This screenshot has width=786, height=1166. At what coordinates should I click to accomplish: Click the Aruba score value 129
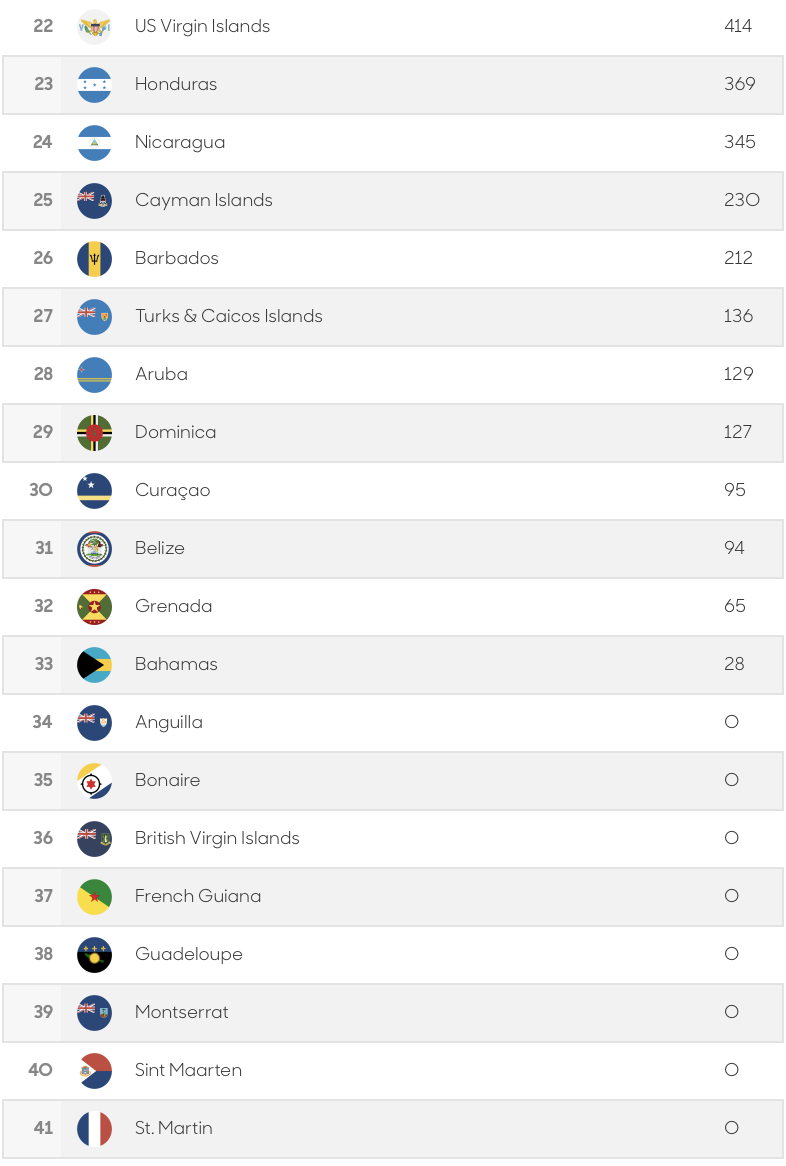(738, 374)
